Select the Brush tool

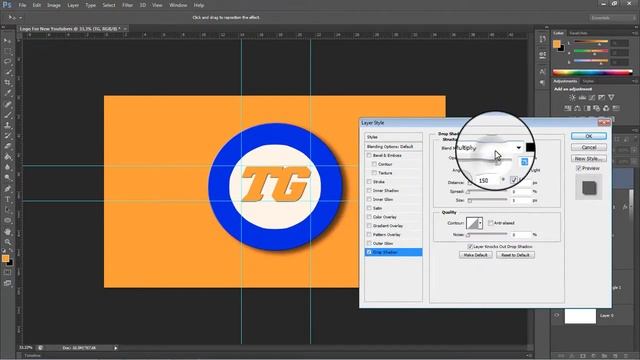click(7, 115)
